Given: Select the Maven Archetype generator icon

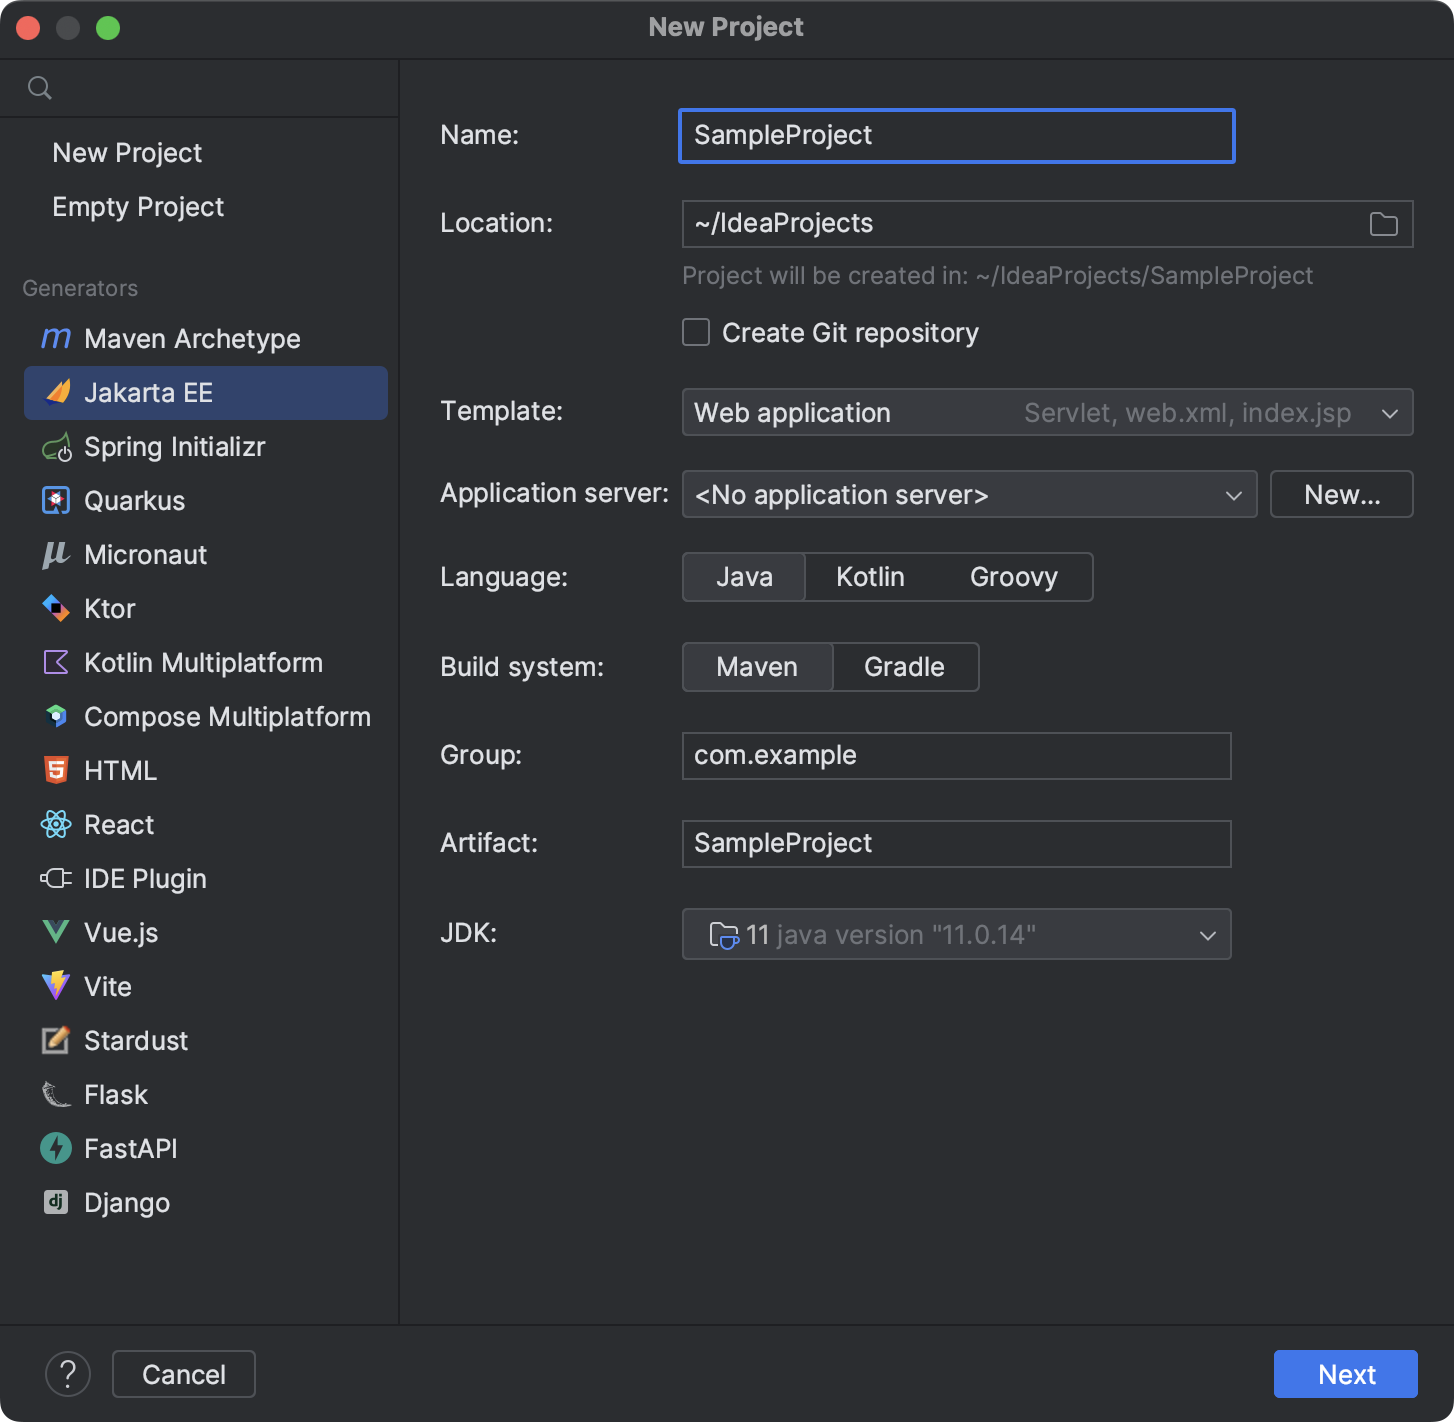Looking at the screenshot, I should [x=56, y=338].
